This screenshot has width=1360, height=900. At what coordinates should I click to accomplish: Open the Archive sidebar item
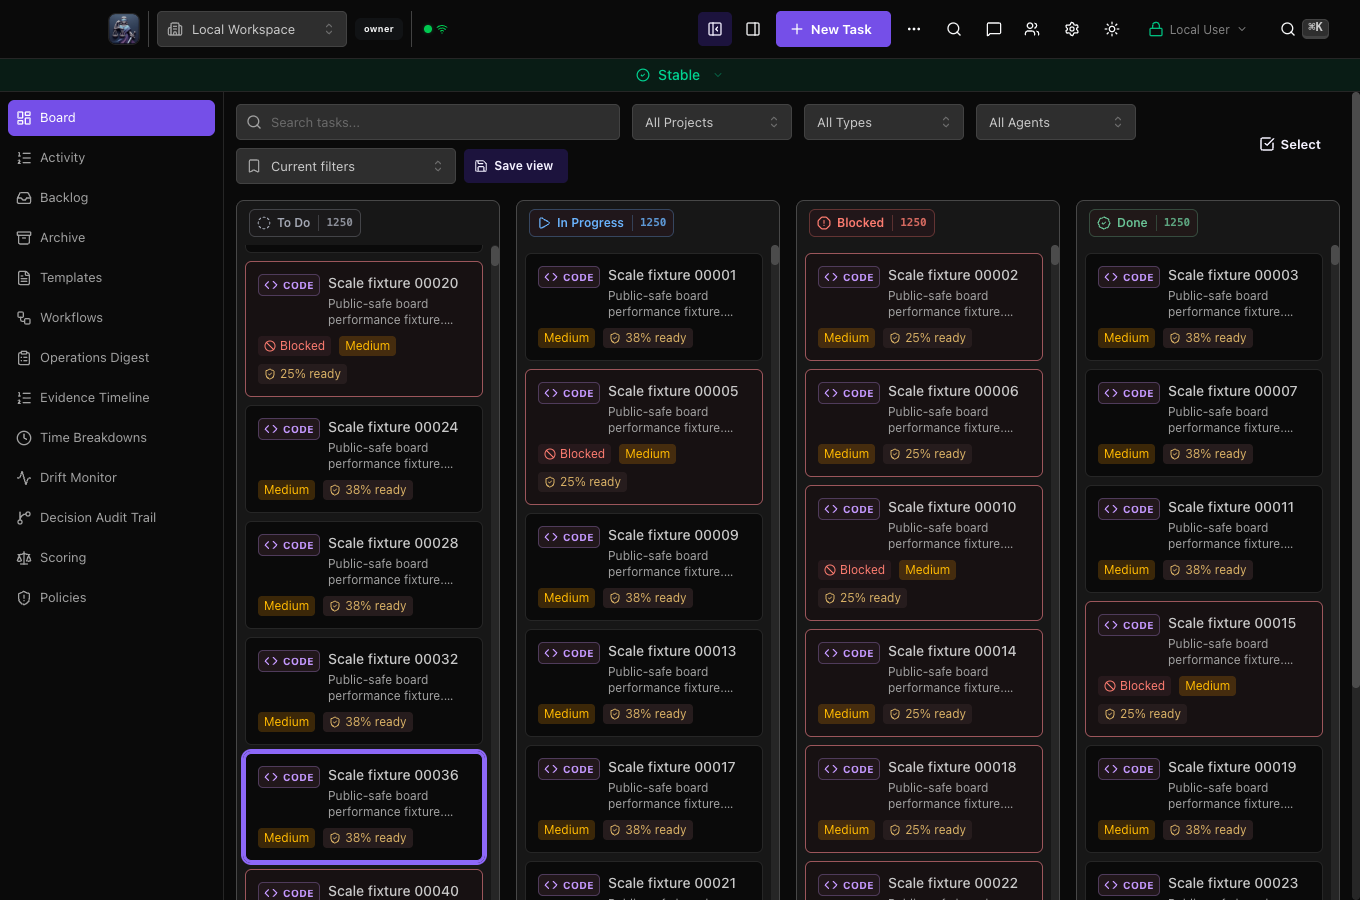111,238
